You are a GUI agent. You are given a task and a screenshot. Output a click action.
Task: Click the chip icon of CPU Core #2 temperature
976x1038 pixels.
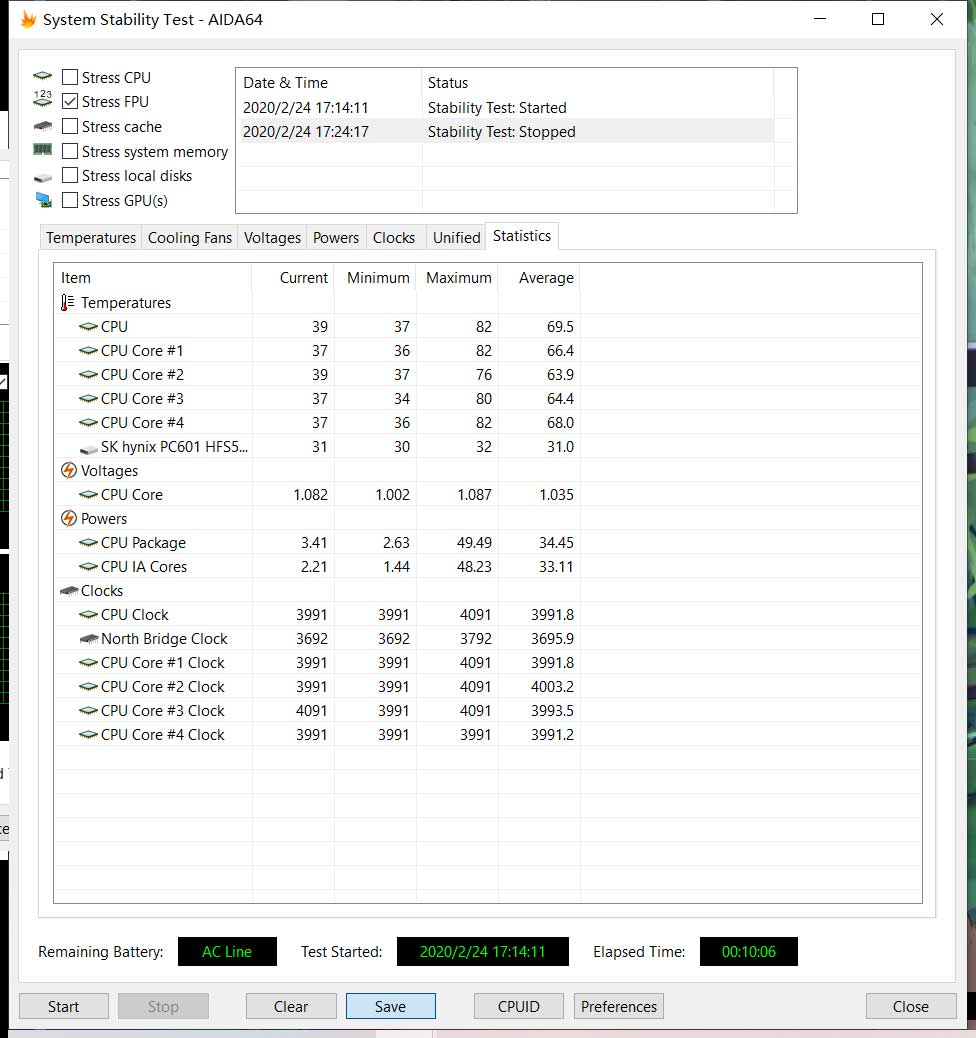(88, 375)
